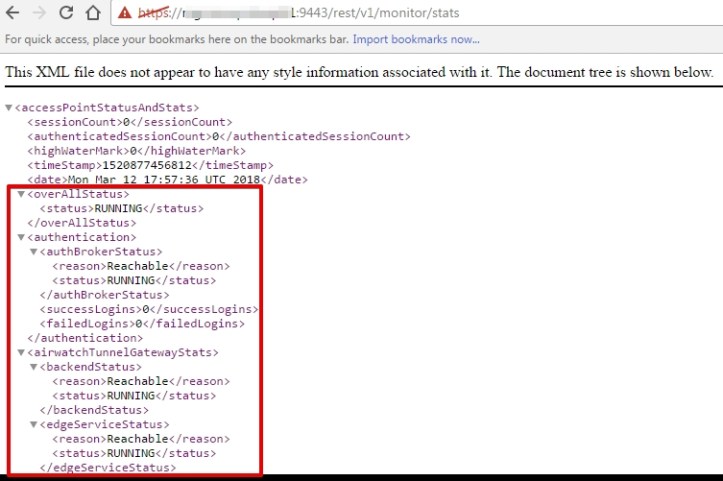Open the Import bookmarks now link
The image size is (723, 481).
417,40
